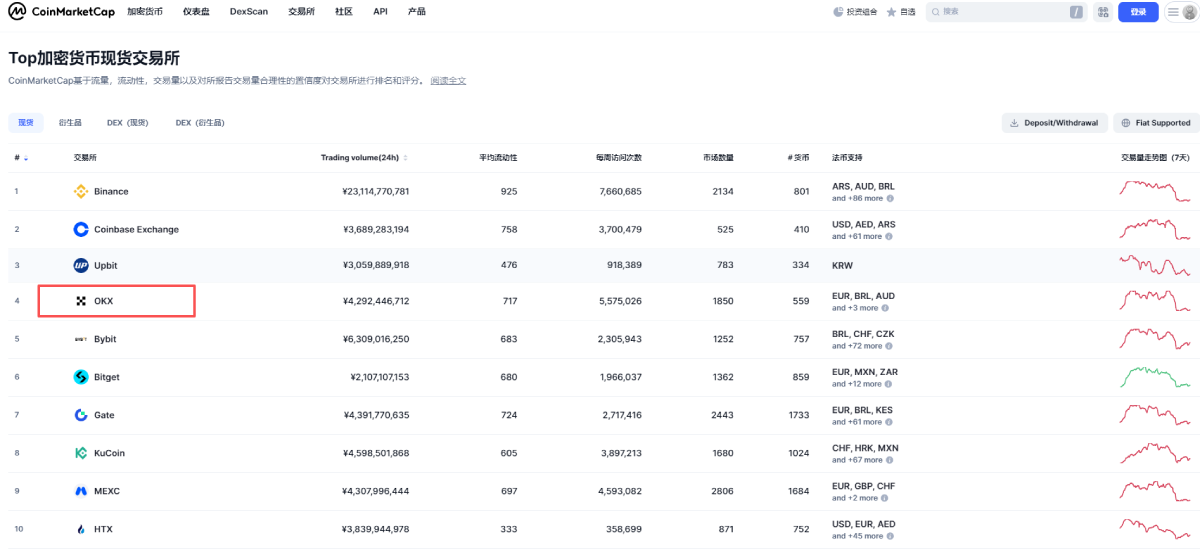Viewport: 1200px width, 550px height.
Task: Click the 市场数量 column header
Action: point(718,158)
